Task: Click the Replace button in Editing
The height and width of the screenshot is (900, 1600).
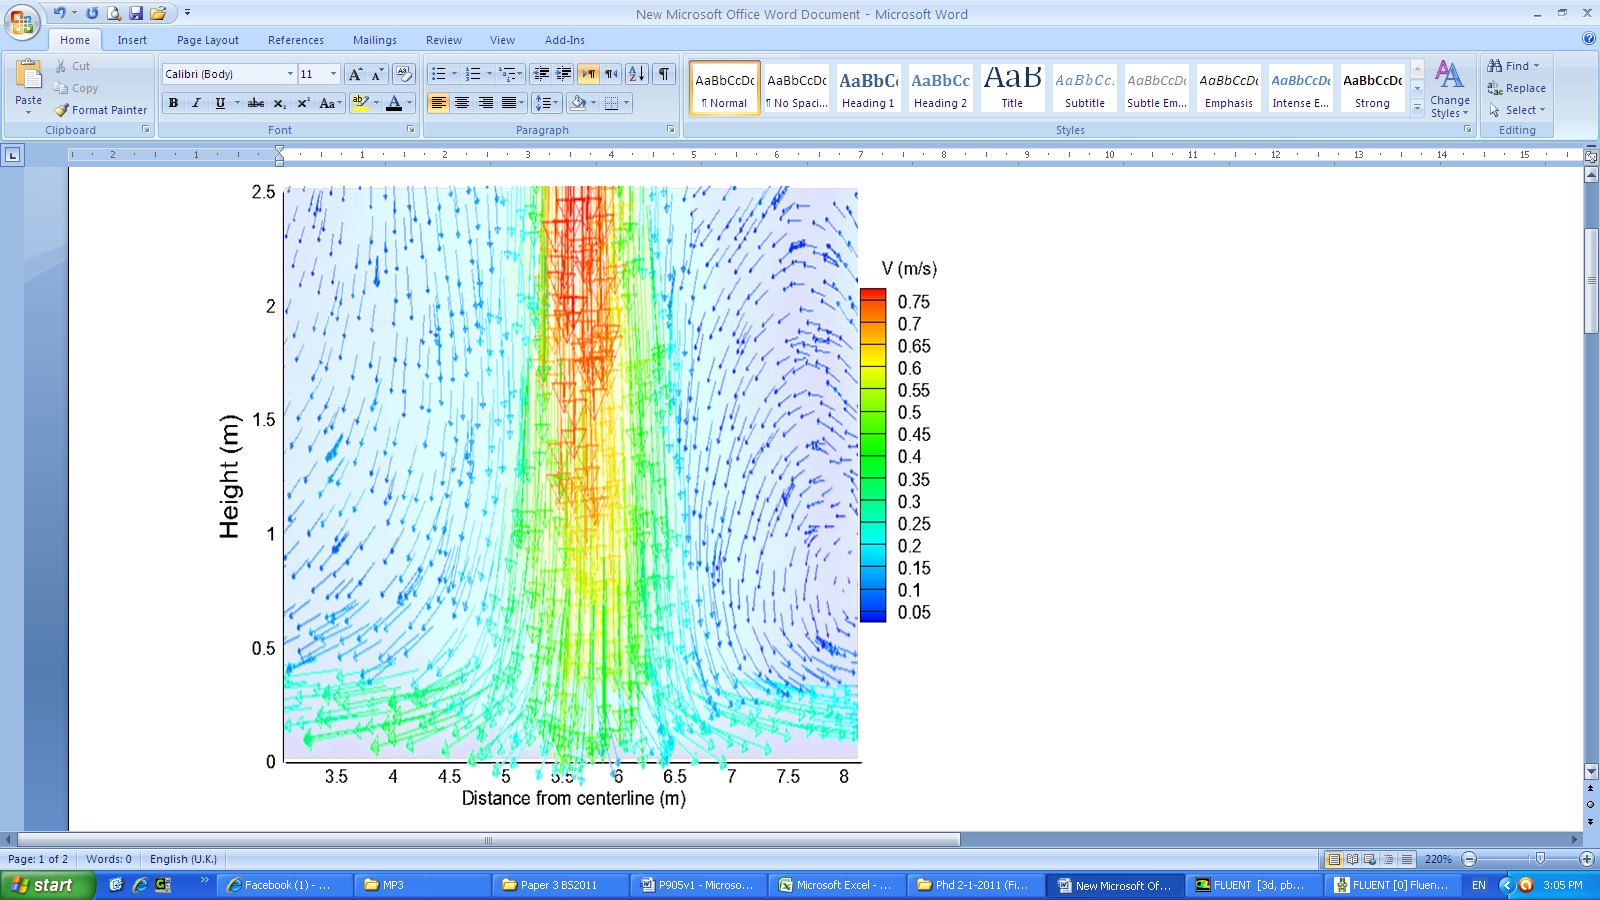Action: (1517, 88)
